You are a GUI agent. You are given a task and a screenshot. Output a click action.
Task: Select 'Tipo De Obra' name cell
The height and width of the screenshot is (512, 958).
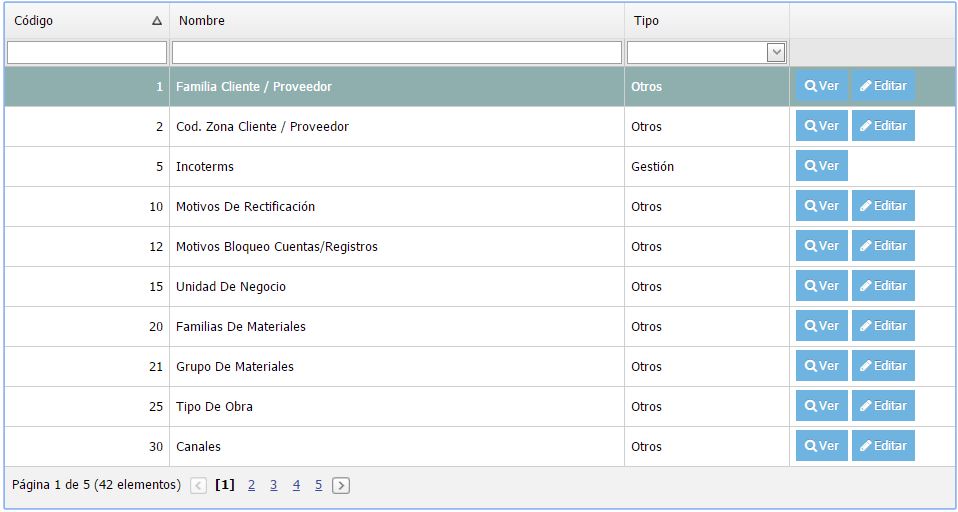click(x=397, y=407)
